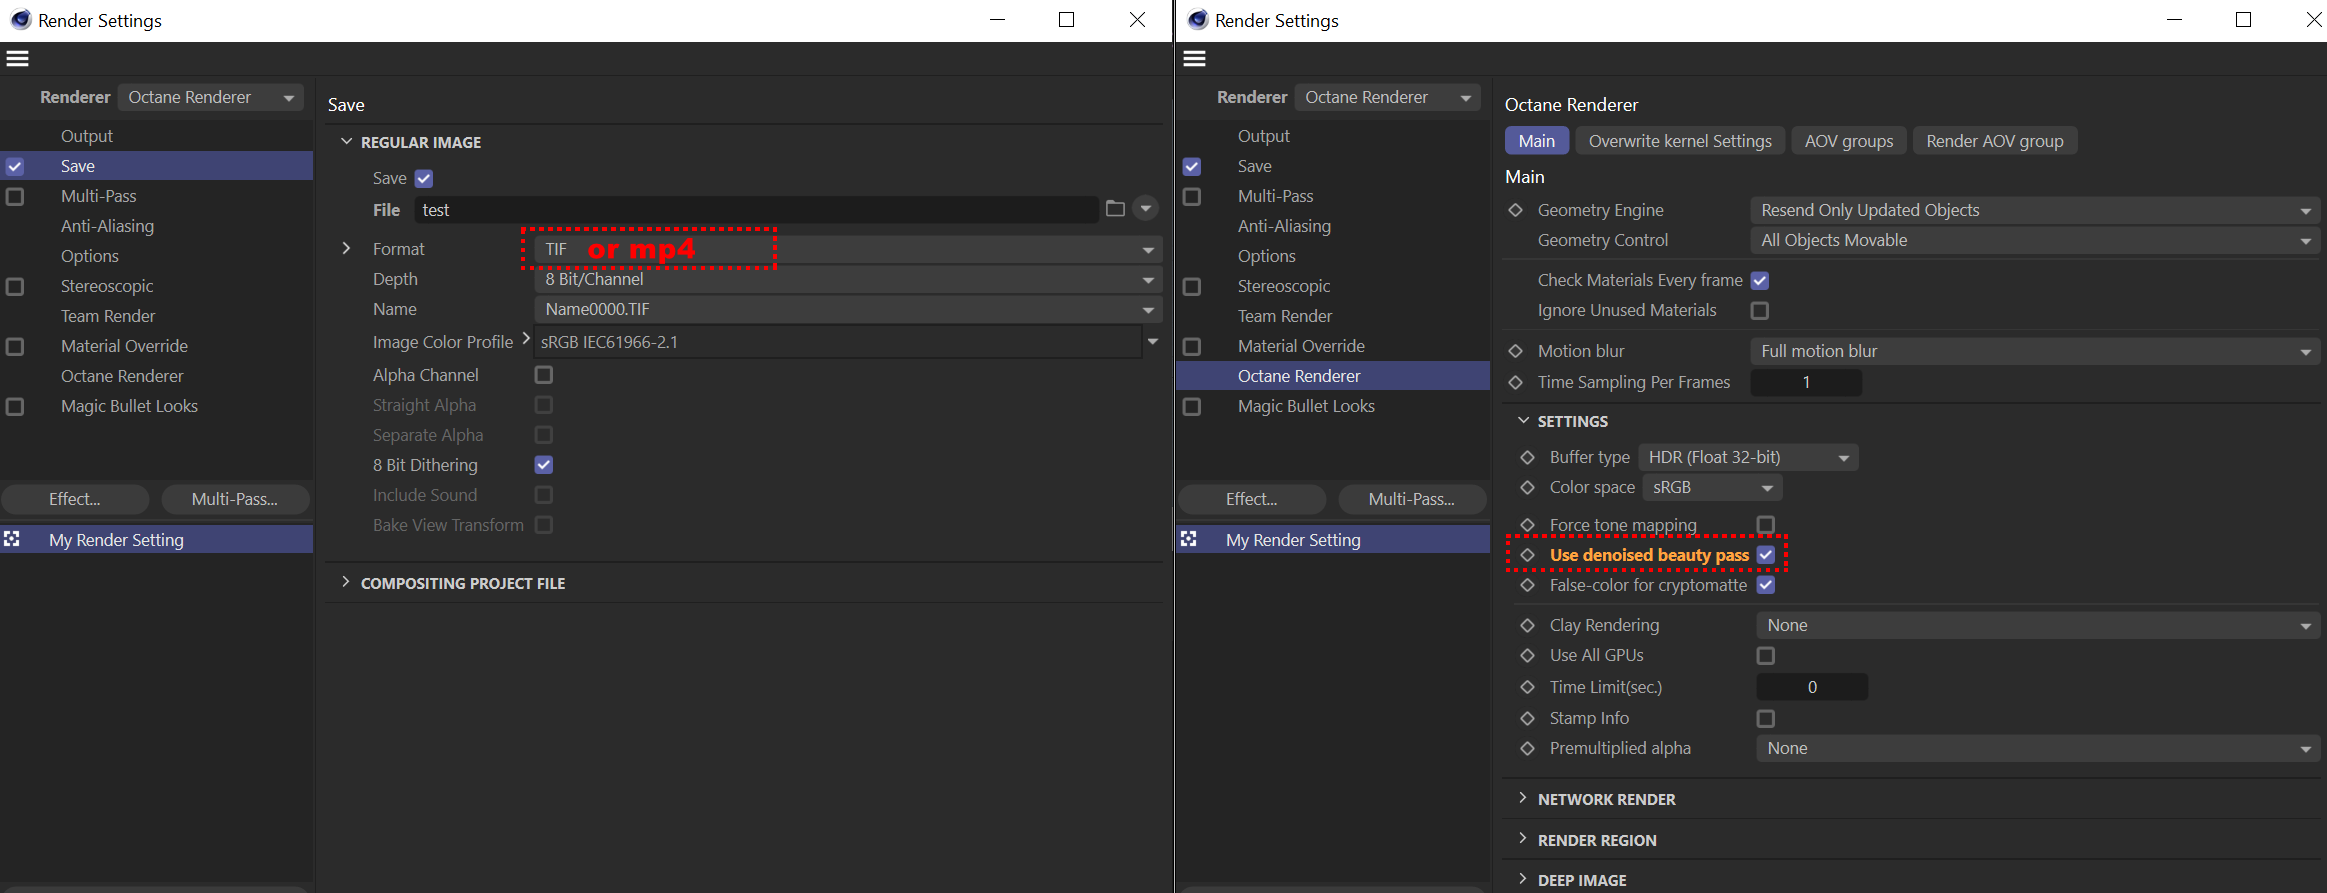Click Effect... button in right window

1252,499
